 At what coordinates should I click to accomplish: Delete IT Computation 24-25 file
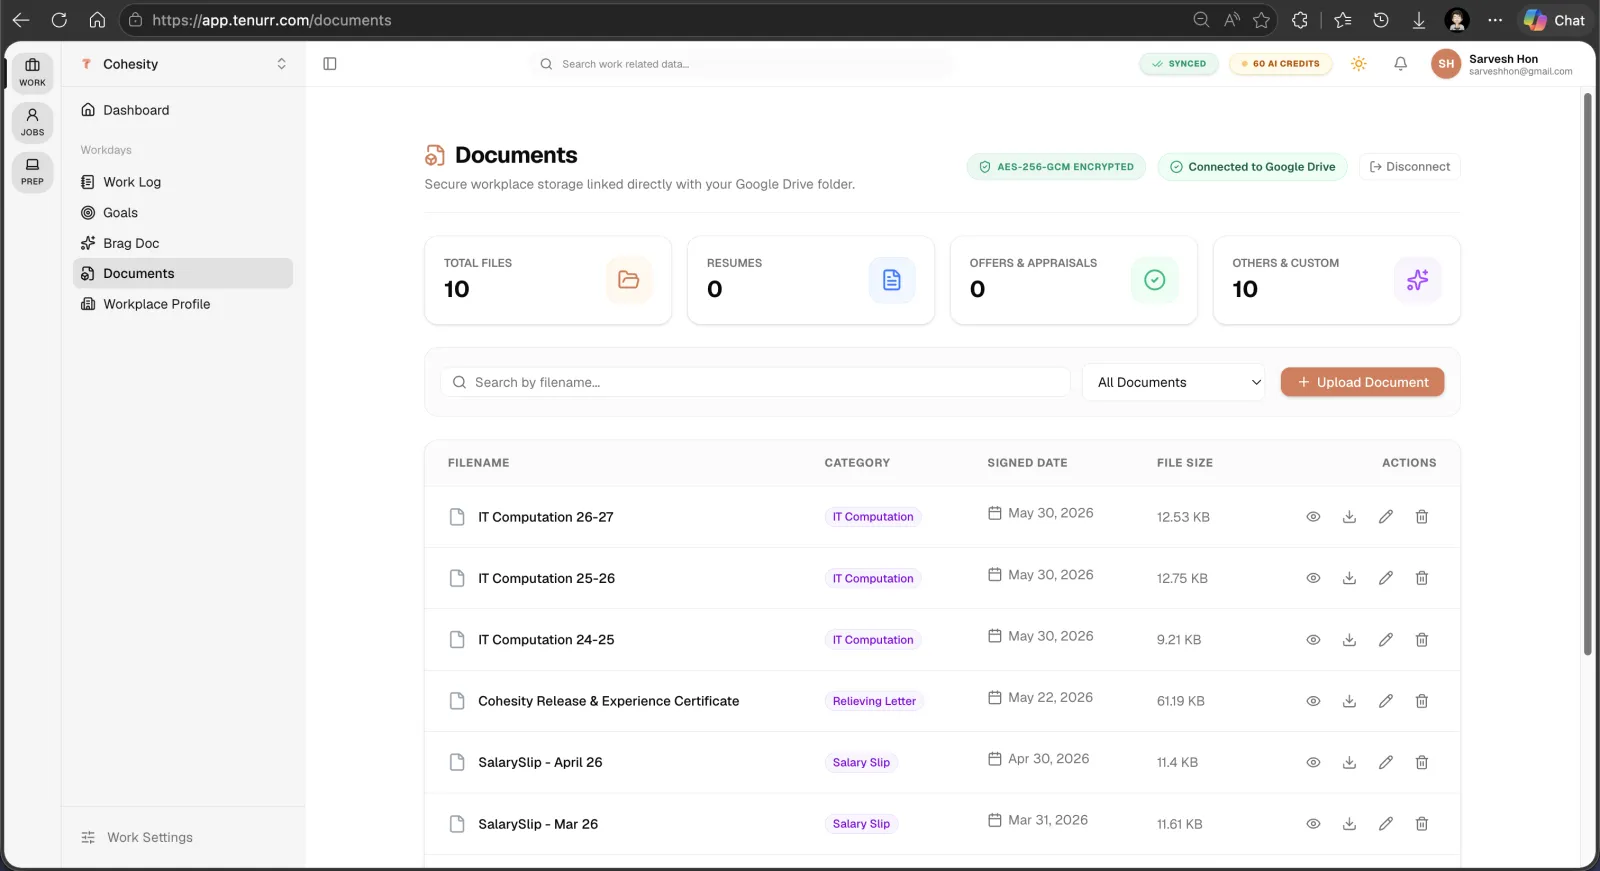[1422, 640]
